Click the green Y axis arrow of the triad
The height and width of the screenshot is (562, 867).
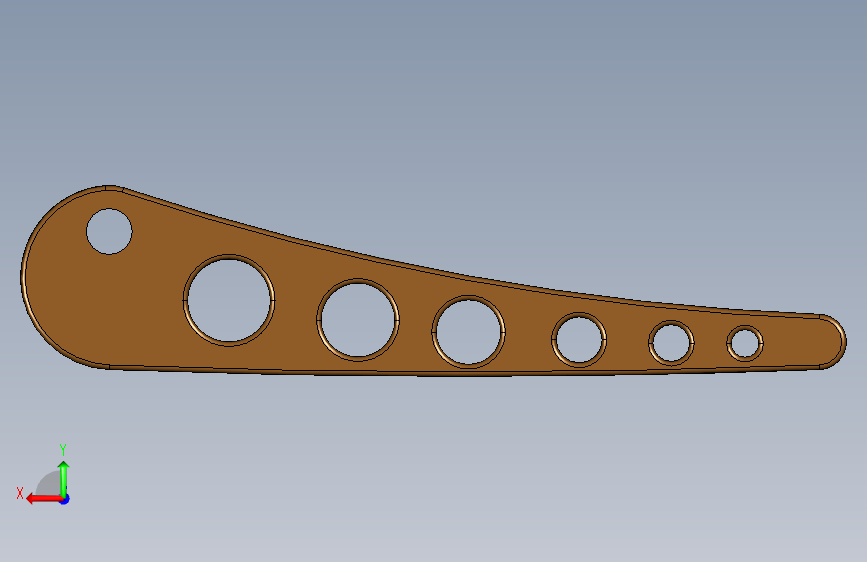(64, 479)
